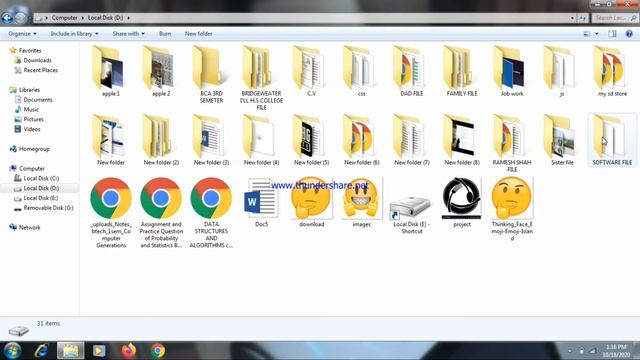The width and height of the screenshot is (640, 360).
Task: Select DATA STRUCTURES AND ALGORITHMS file
Action: (211, 212)
